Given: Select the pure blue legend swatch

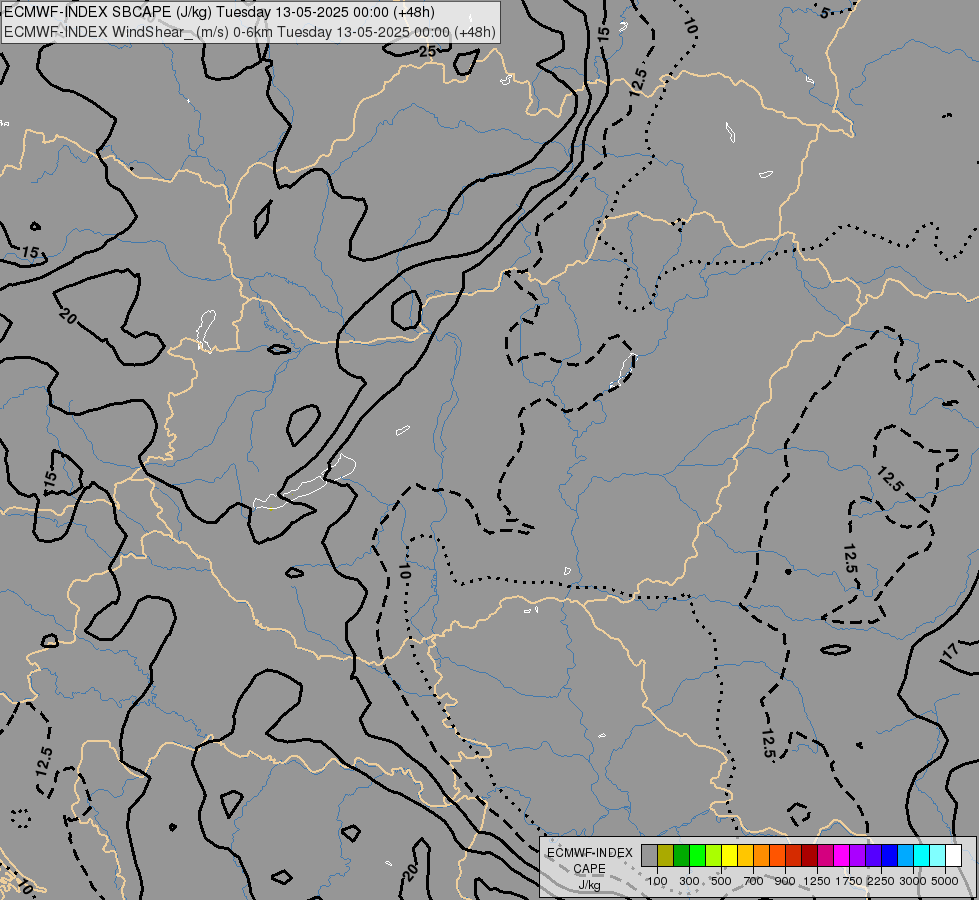Looking at the screenshot, I should coord(889,855).
